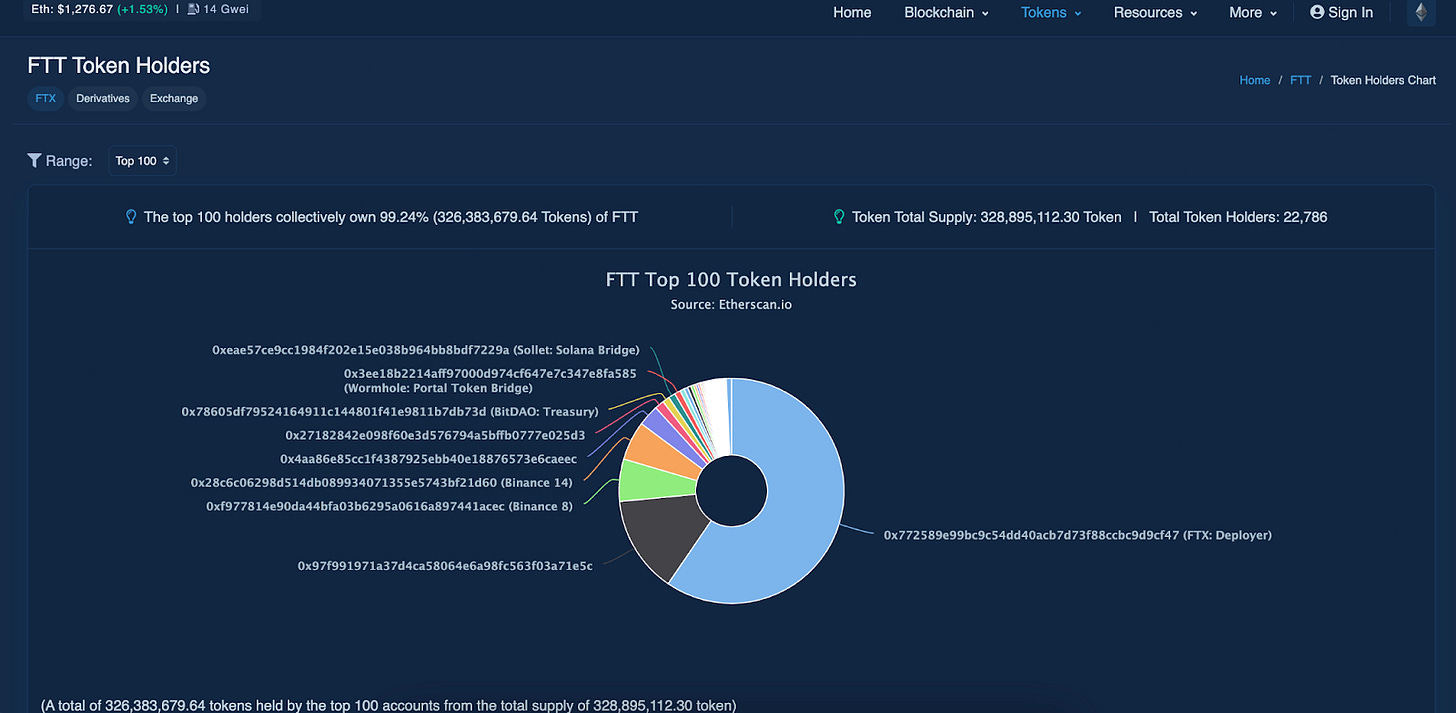Click the Wormhole: Portal Token Bridge label
This screenshot has width=1456, height=713.
click(490, 380)
